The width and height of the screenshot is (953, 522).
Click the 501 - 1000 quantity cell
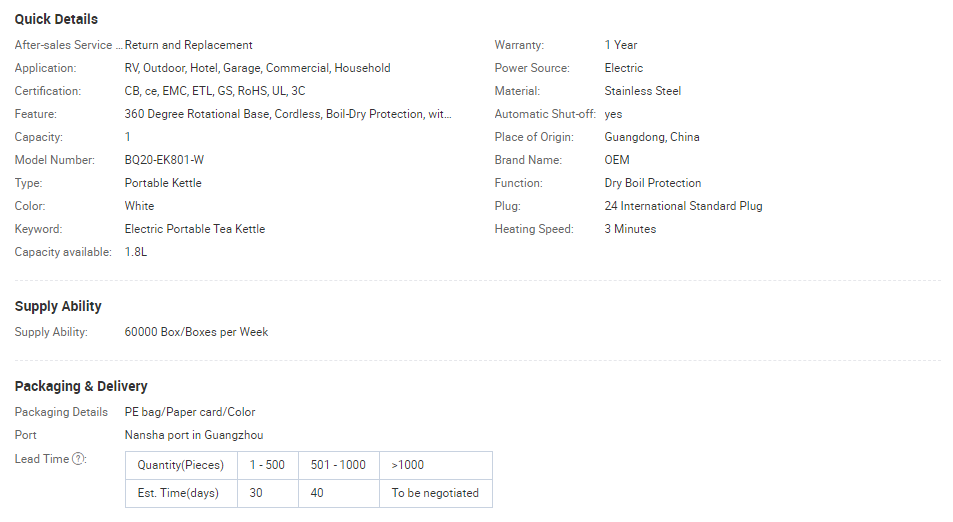coord(339,465)
